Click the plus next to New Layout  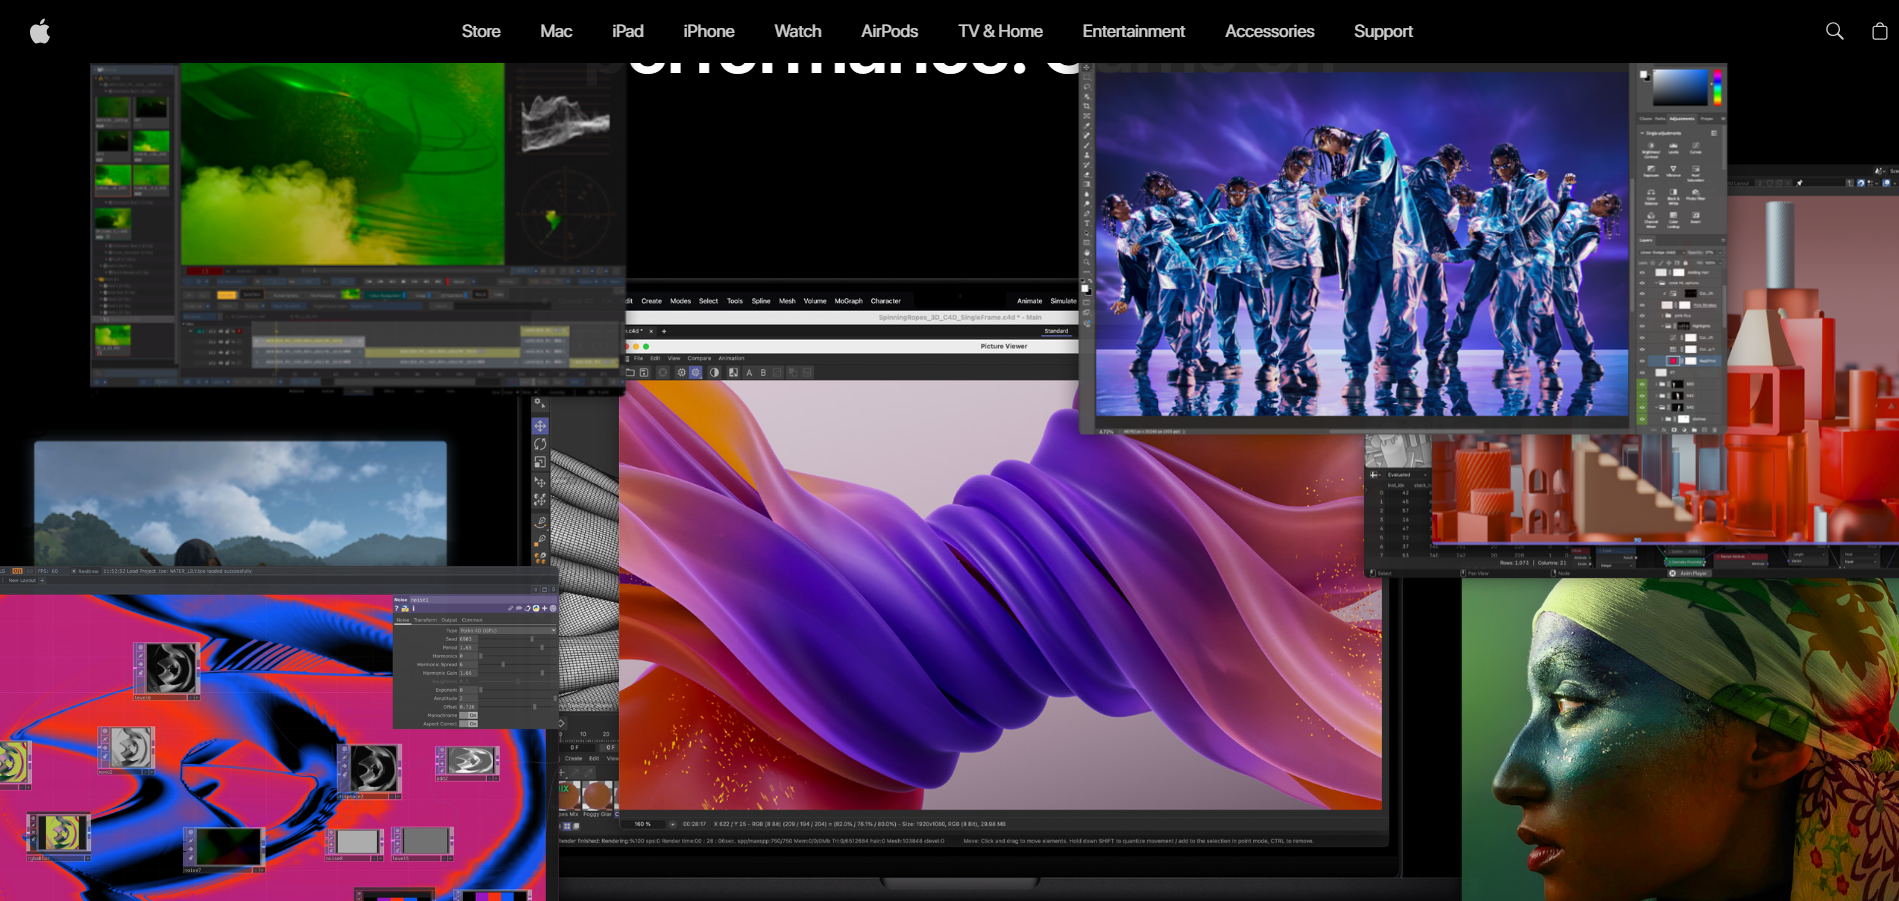coord(42,580)
